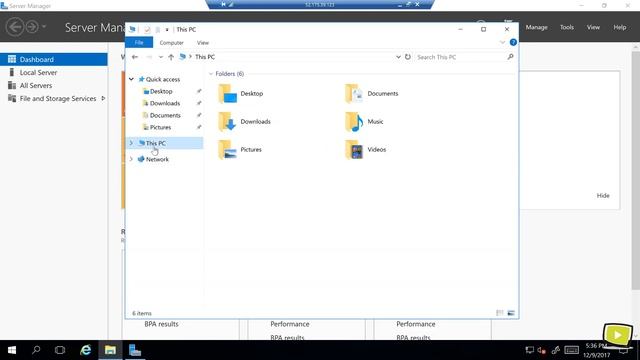Click the This PC address bar path

204,57
